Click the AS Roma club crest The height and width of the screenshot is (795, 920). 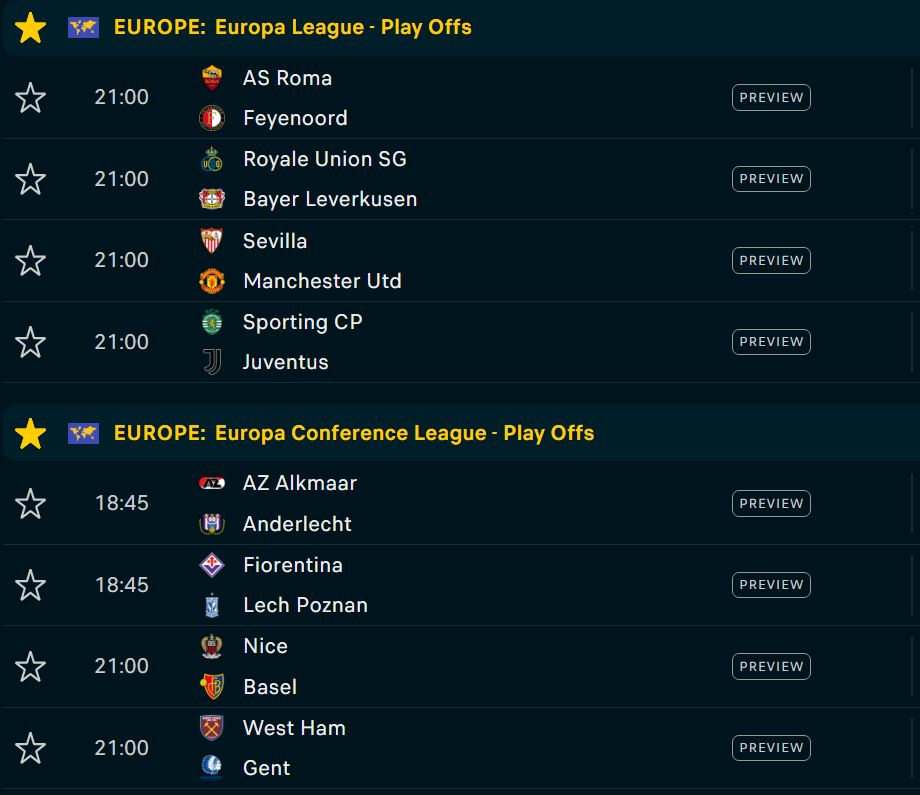tap(212, 78)
